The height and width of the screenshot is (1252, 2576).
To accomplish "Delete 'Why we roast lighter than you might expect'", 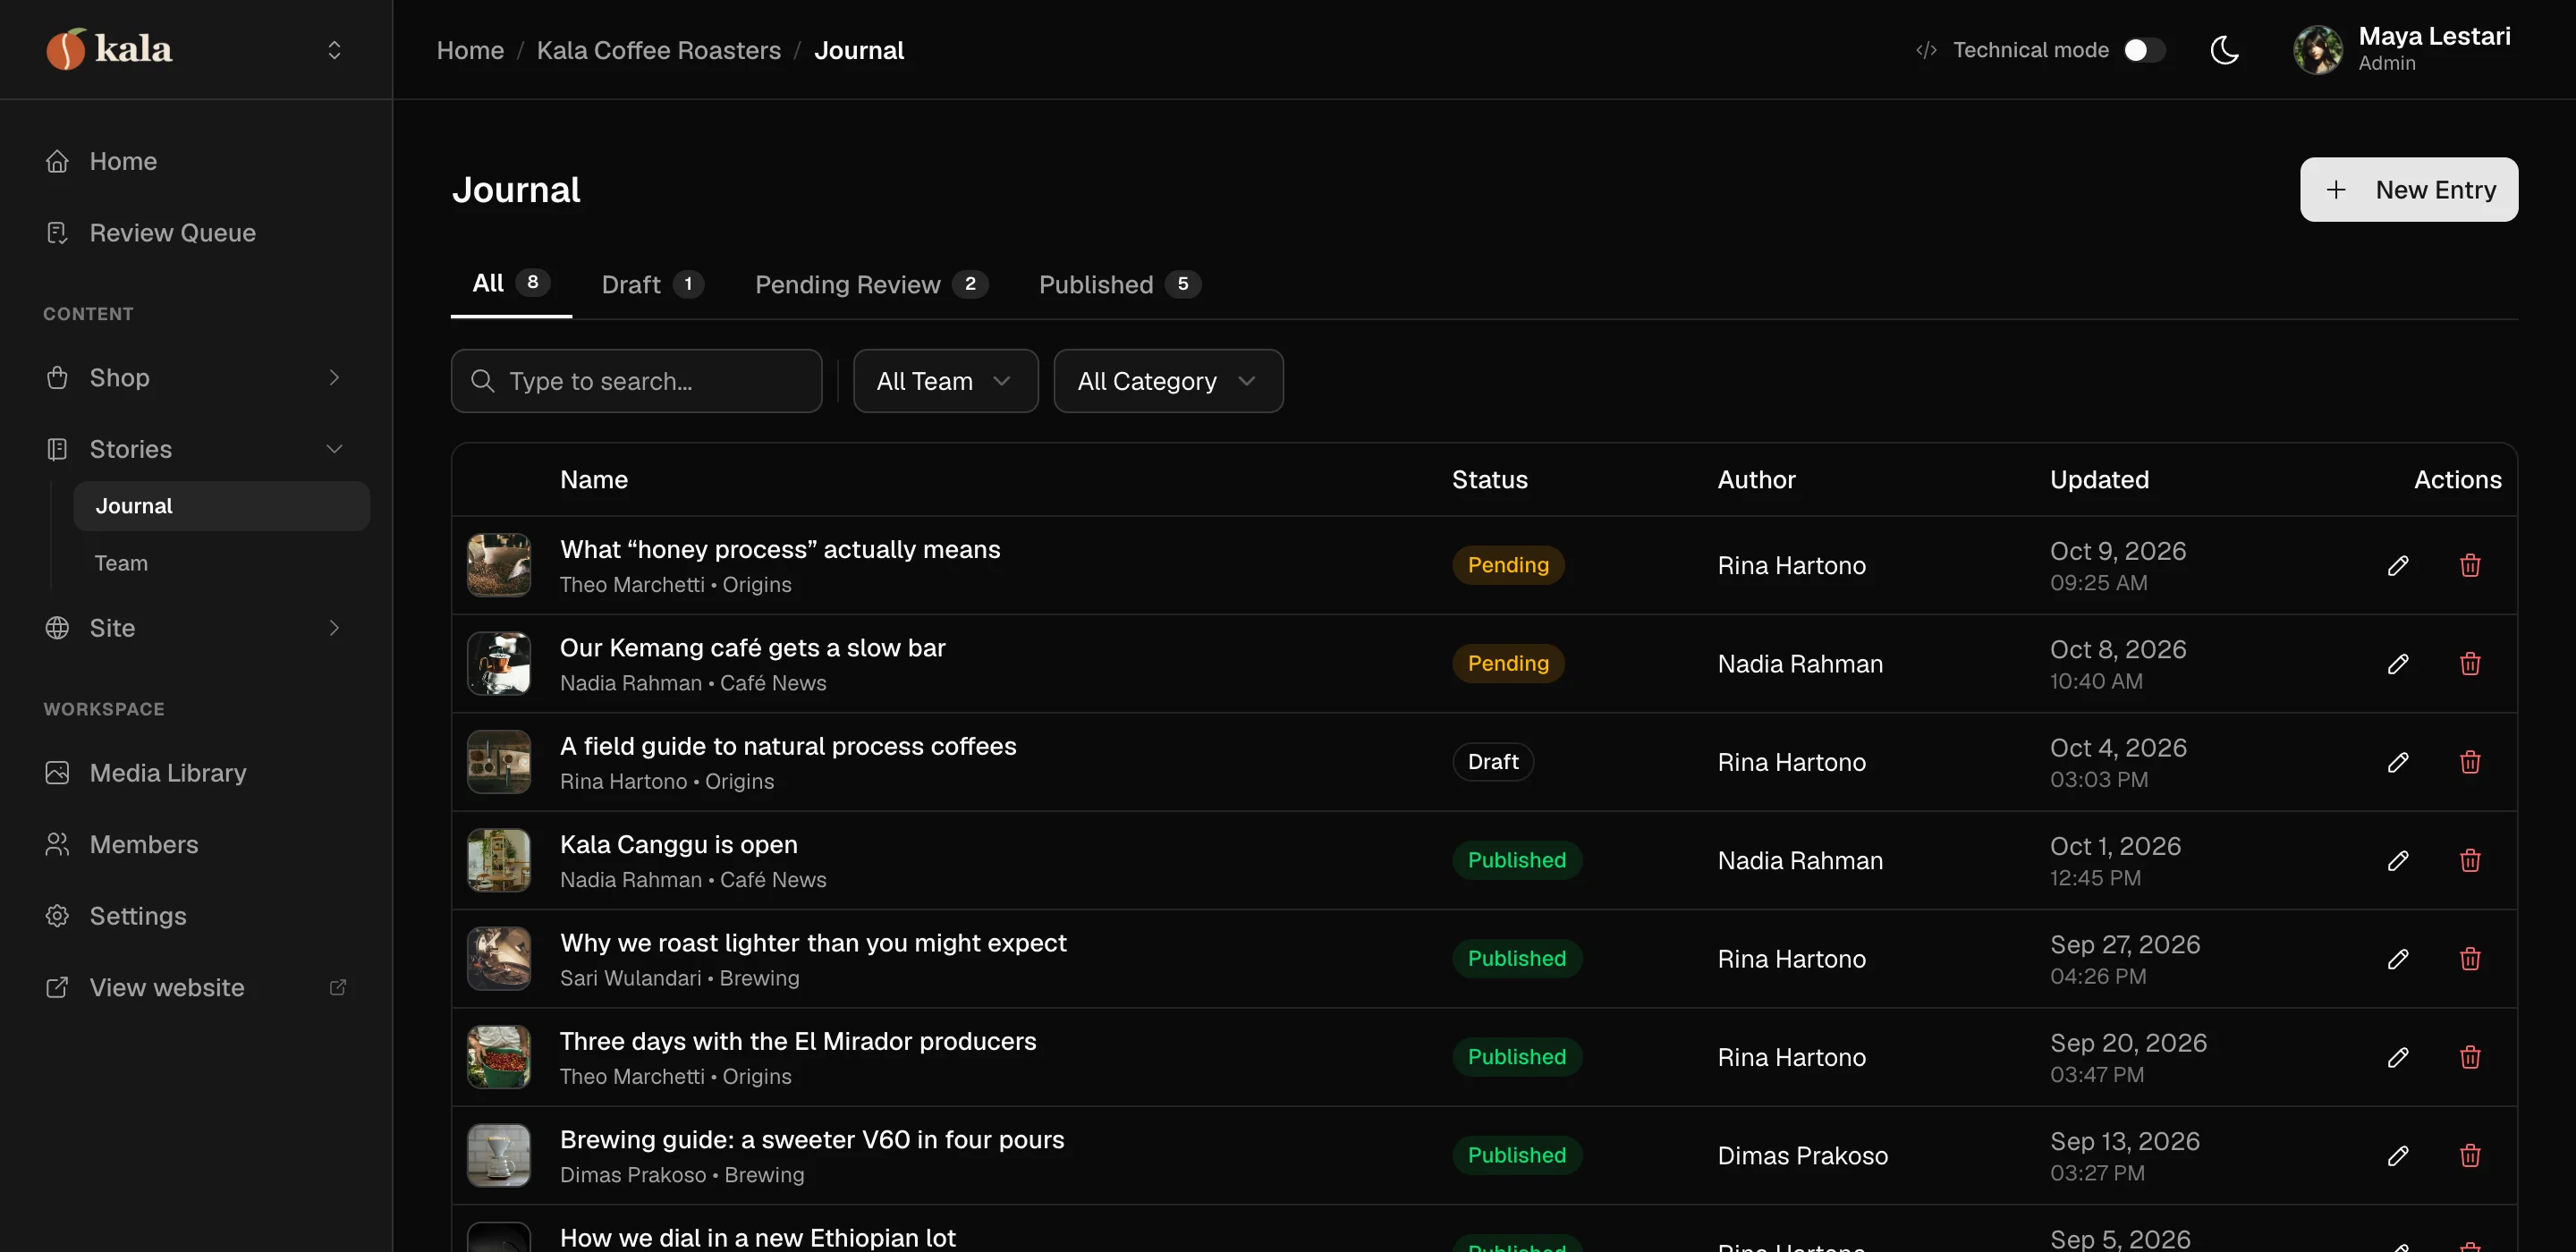I will coord(2470,959).
